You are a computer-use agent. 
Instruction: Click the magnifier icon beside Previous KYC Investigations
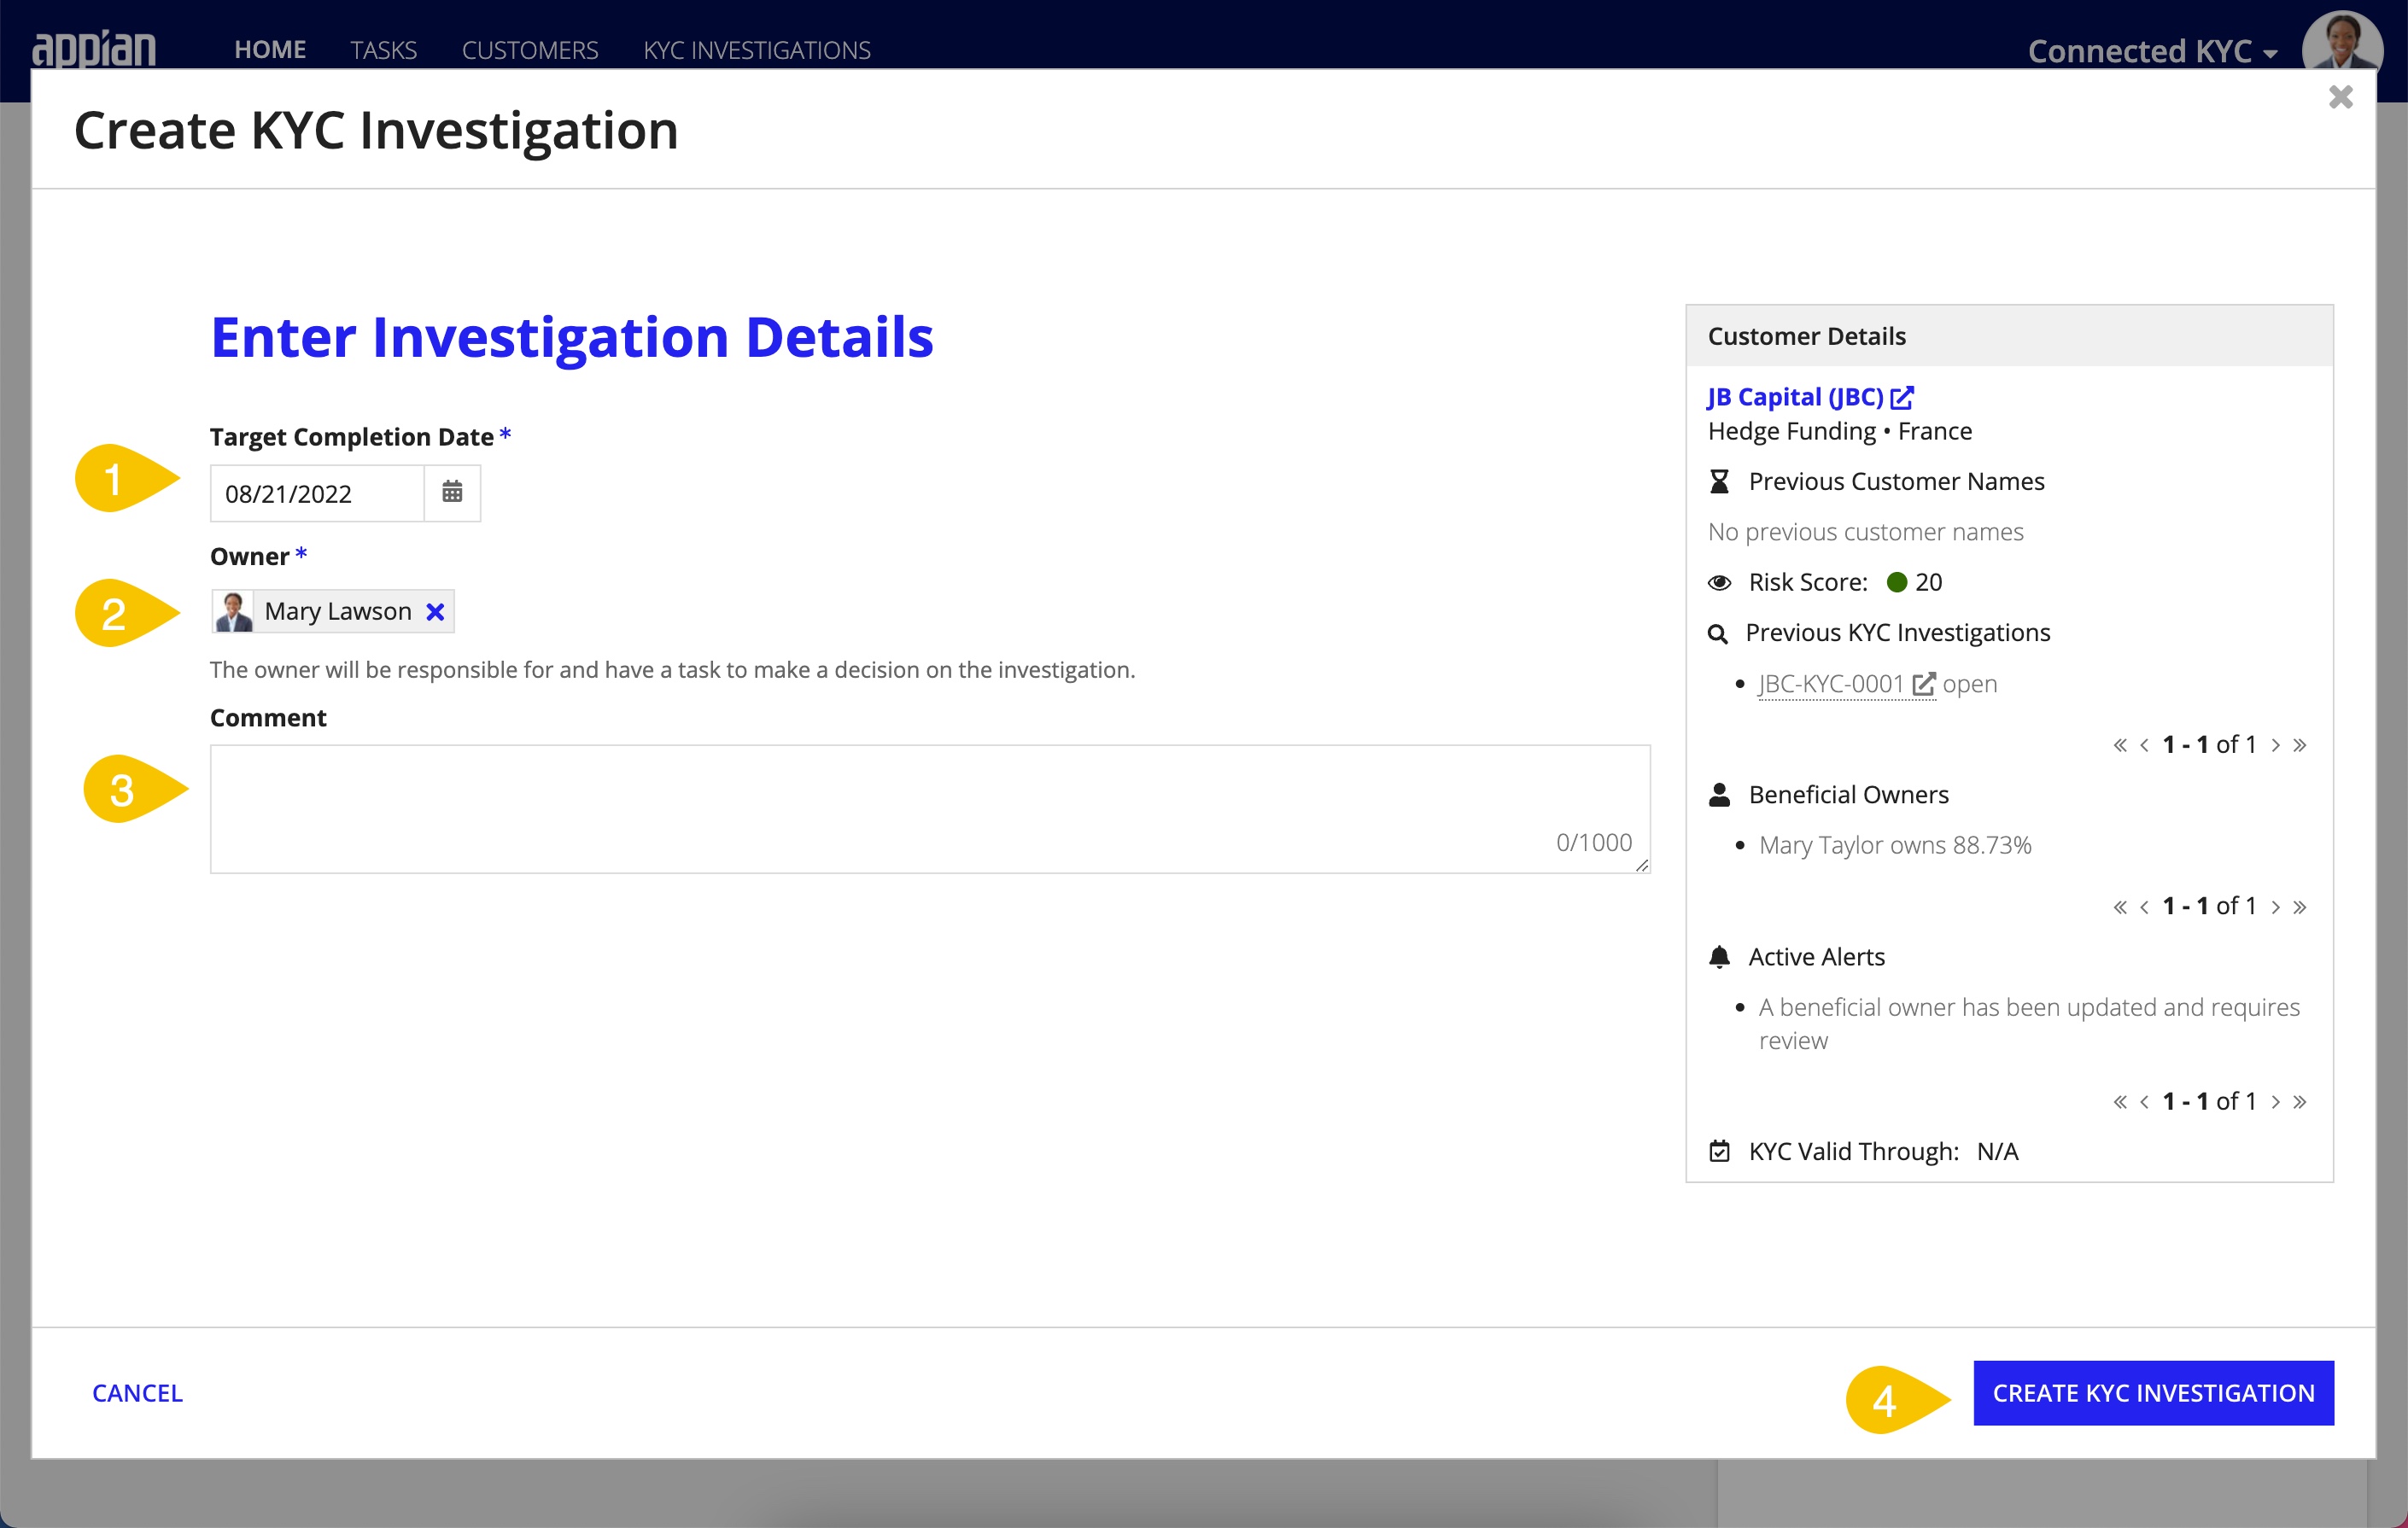(1718, 634)
